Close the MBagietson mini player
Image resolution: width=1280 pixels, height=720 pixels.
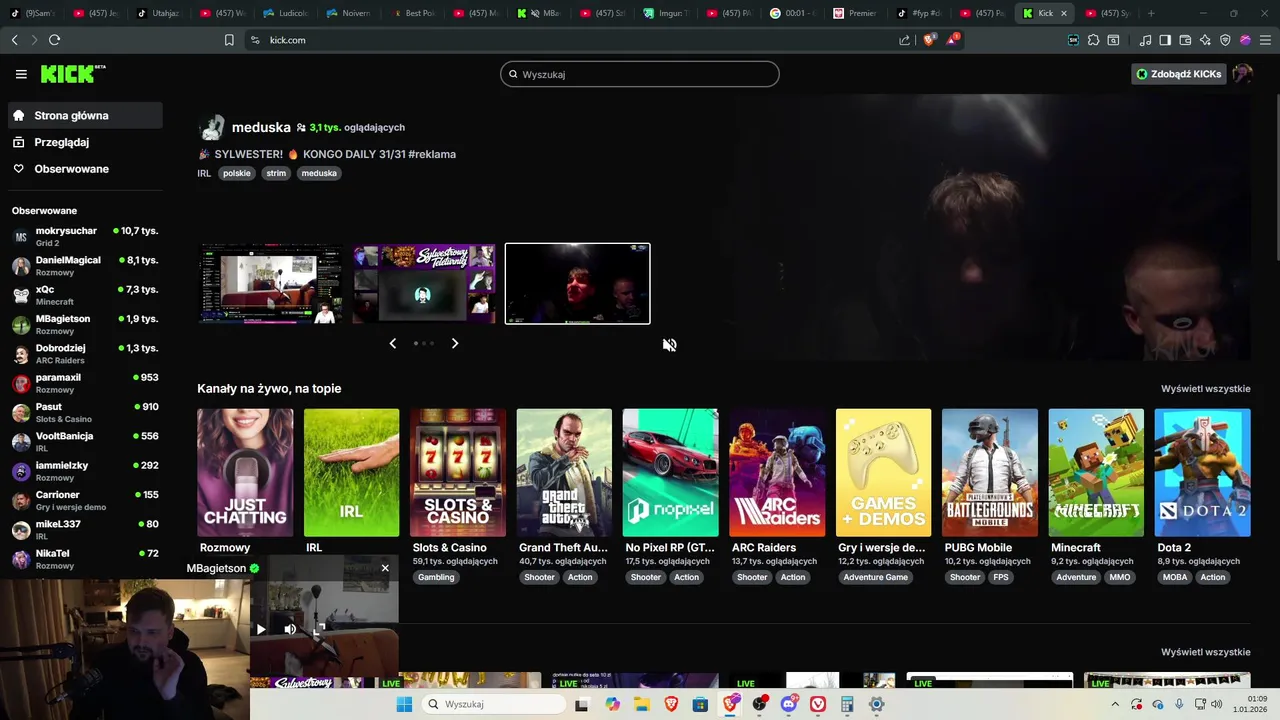(385, 568)
